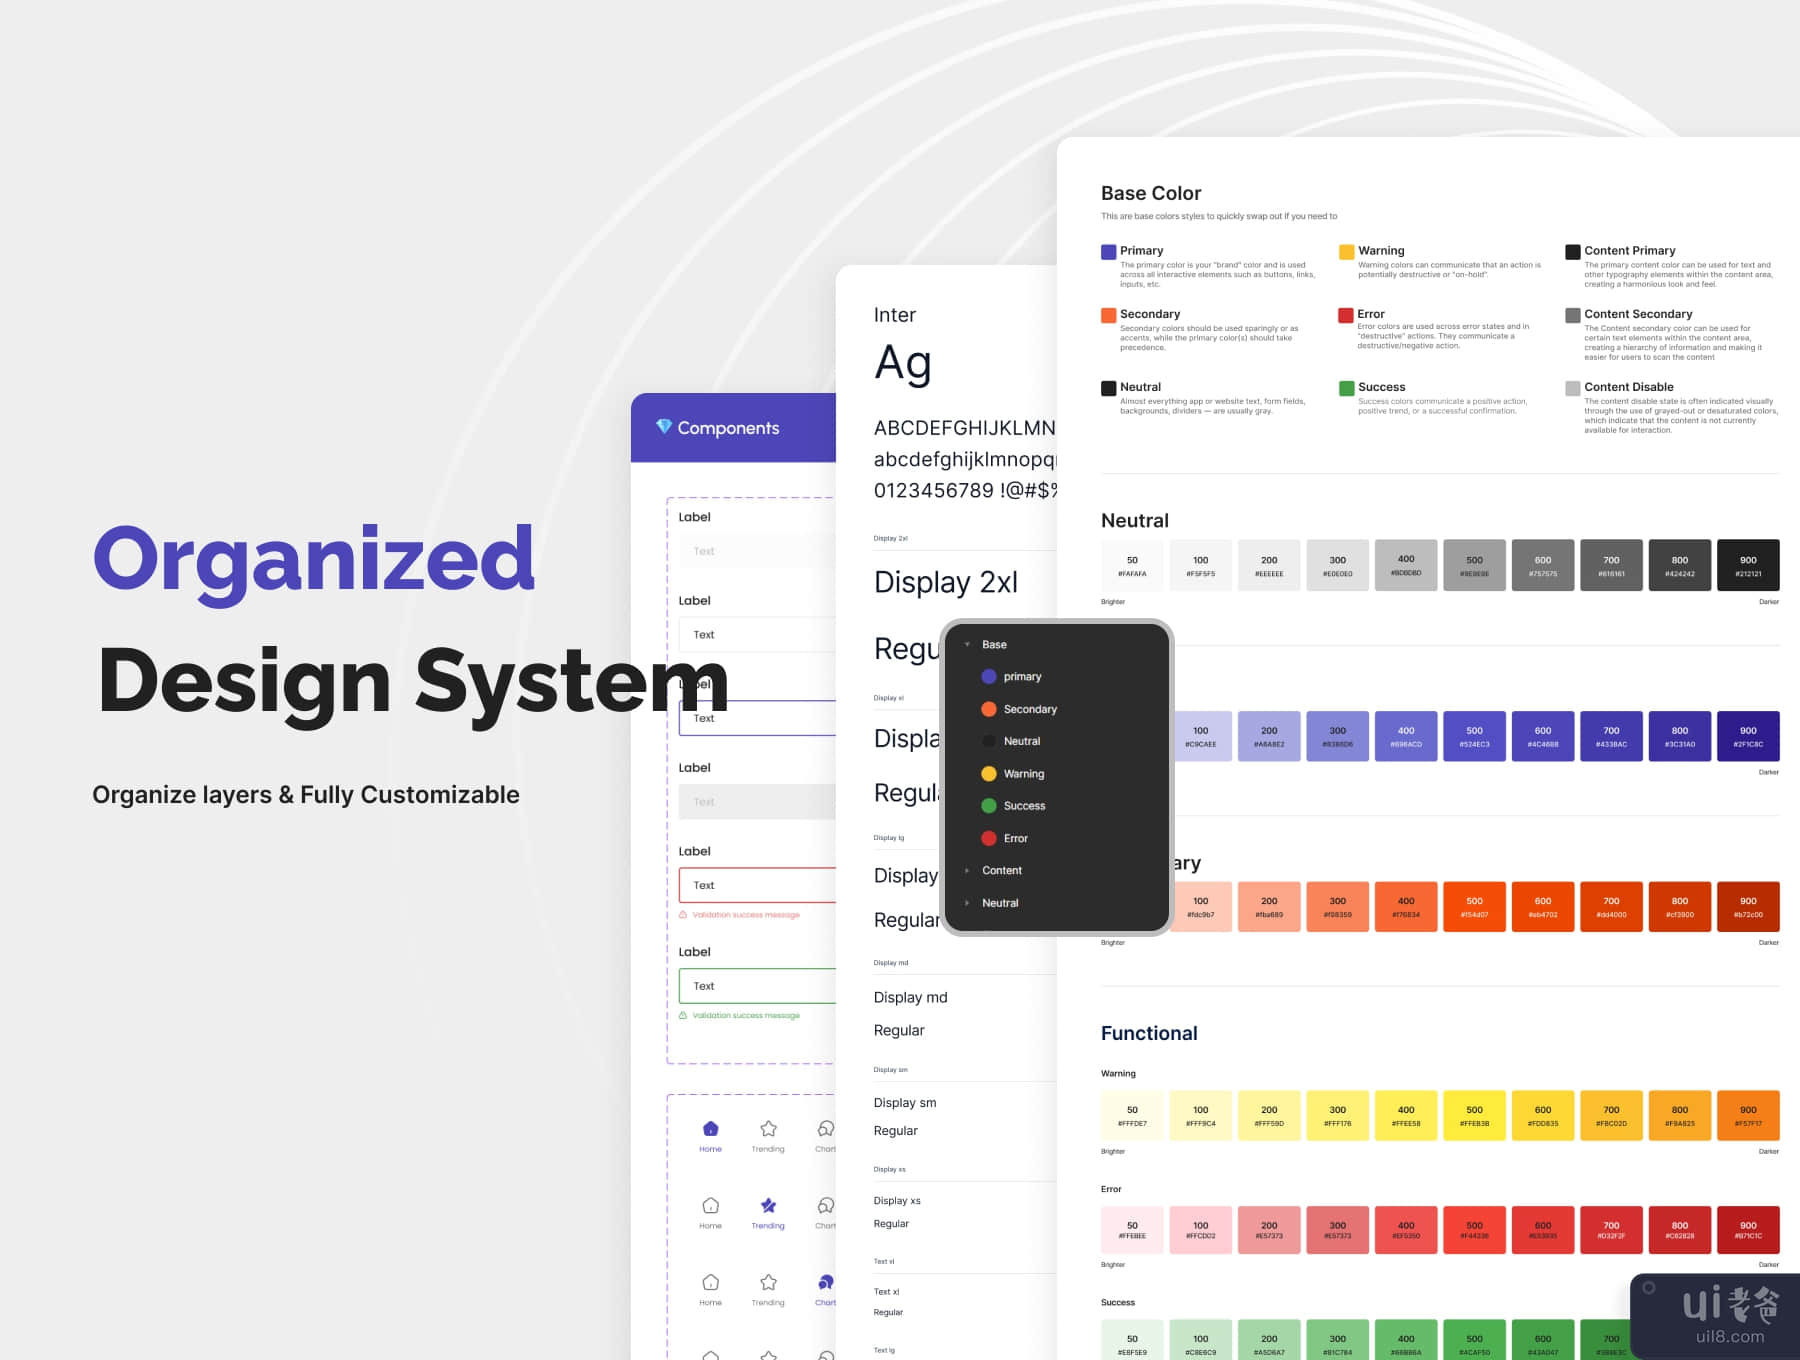Click the red lock icon under error field
The height and width of the screenshot is (1360, 1800).
[683, 915]
